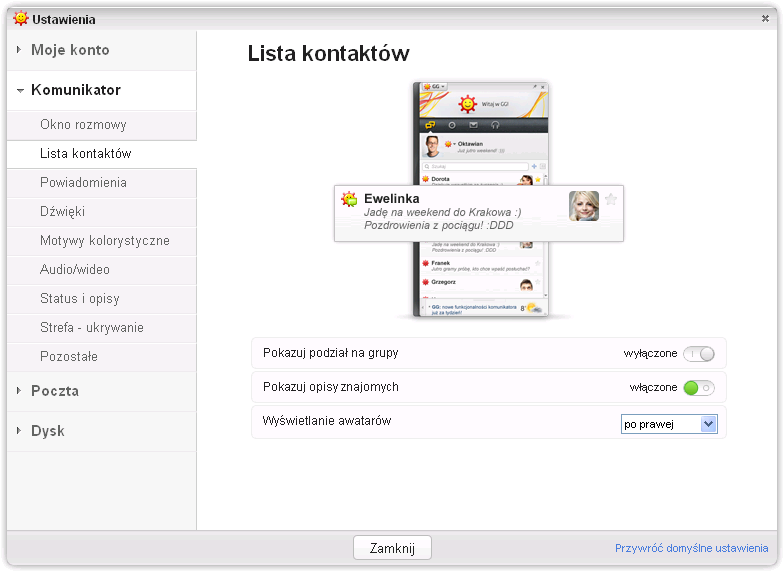Open 'Powiadomienia' settings page
This screenshot has width=784, height=572.
pos(102,183)
